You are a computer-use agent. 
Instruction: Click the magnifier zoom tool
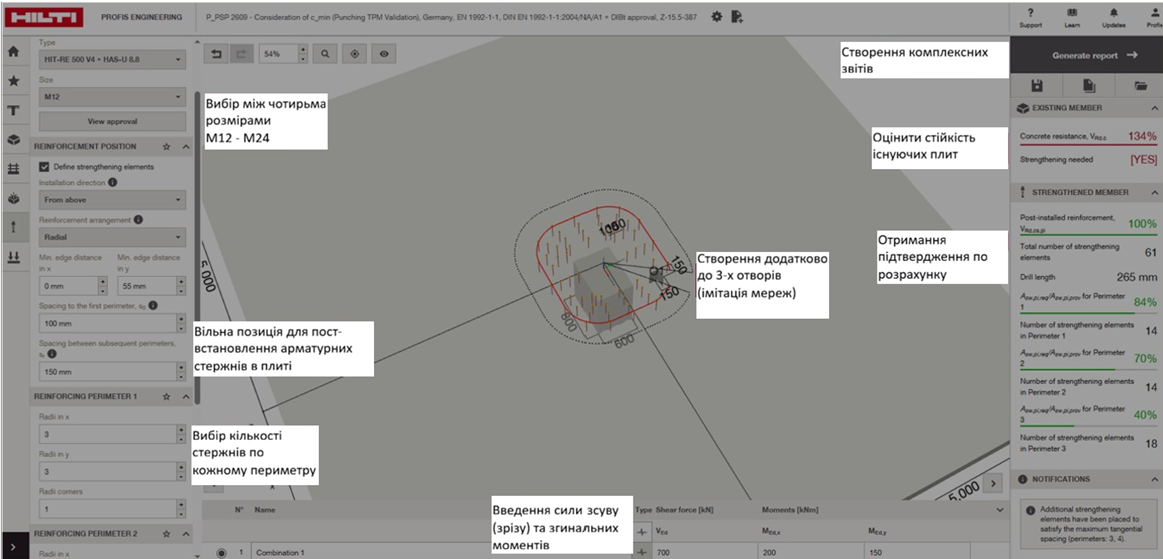pyautogui.click(x=325, y=53)
